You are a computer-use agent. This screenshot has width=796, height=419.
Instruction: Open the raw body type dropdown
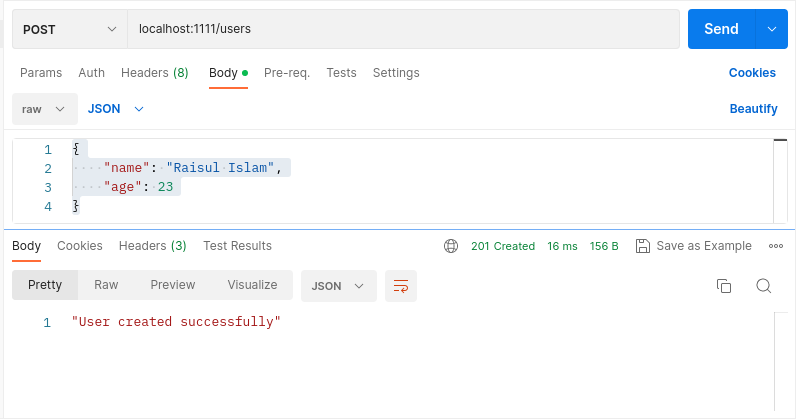(x=45, y=108)
